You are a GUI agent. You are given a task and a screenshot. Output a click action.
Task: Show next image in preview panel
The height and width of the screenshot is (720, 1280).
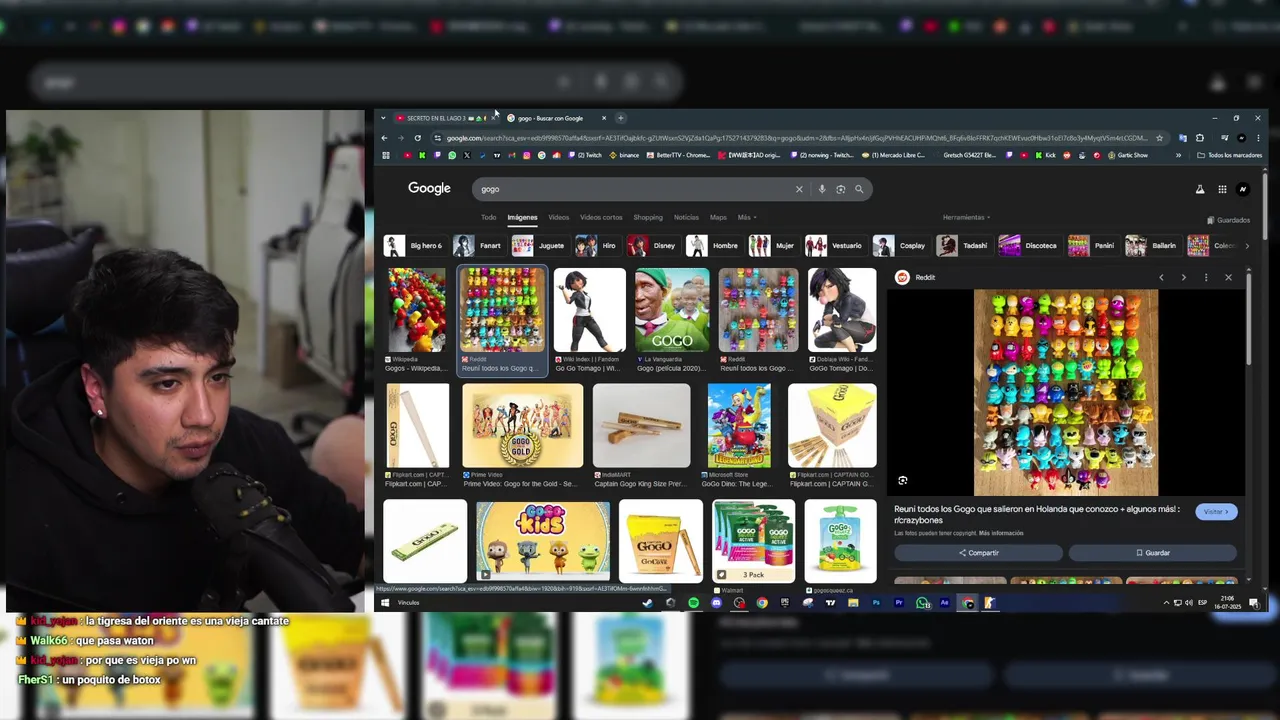click(1183, 277)
